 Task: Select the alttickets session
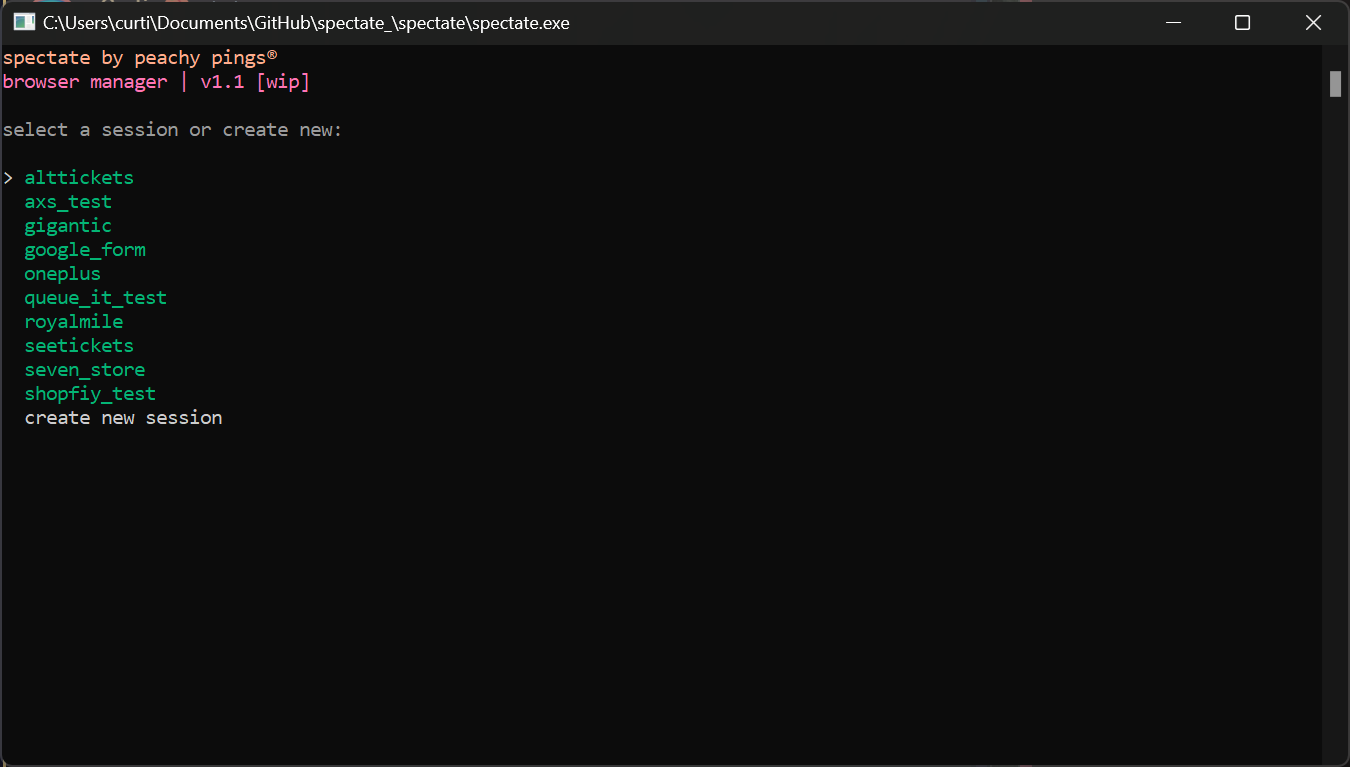[x=79, y=178]
